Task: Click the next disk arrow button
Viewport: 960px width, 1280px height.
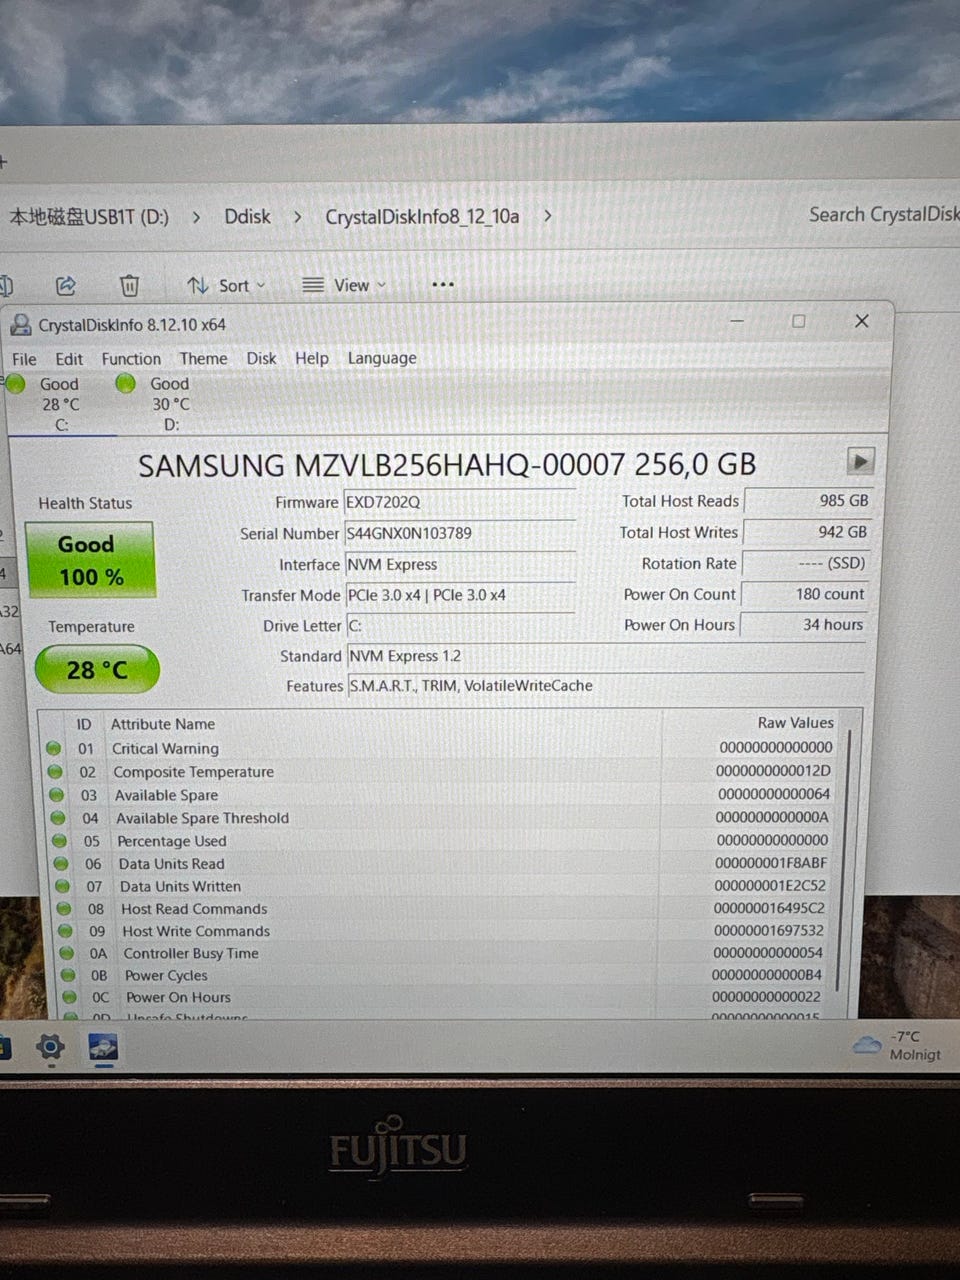Action: pos(860,461)
